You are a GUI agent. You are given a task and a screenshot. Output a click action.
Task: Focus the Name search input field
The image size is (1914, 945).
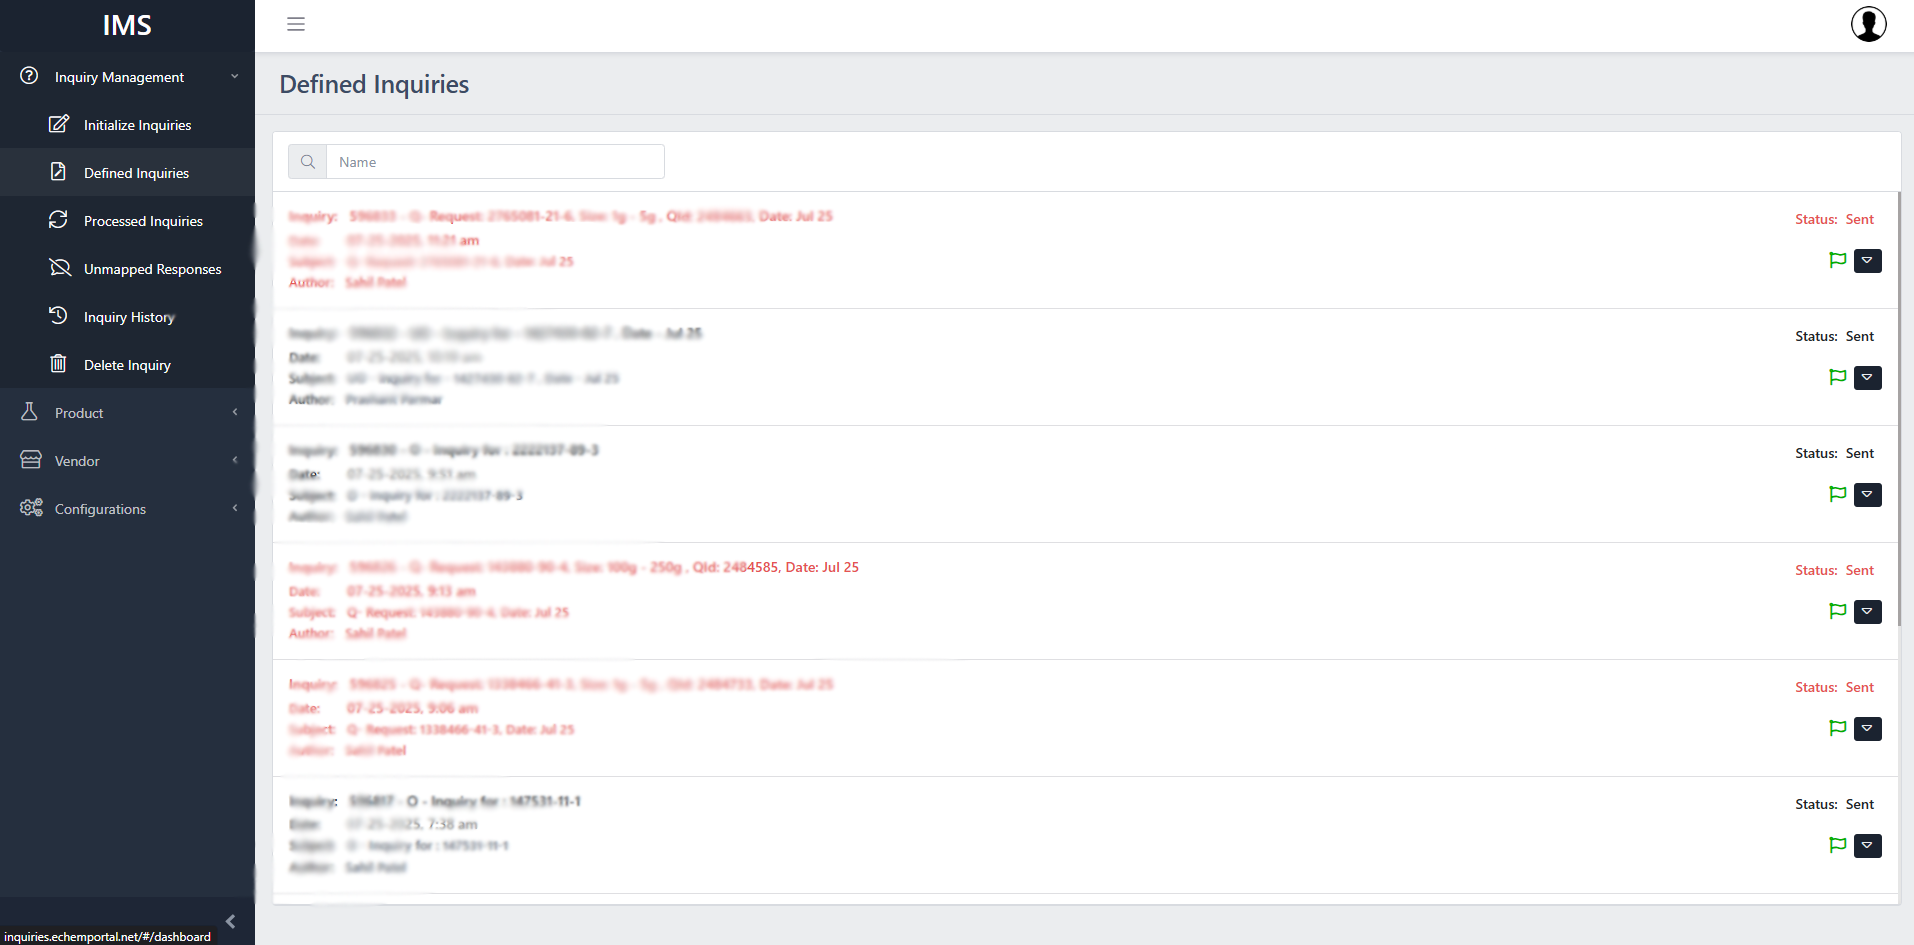(495, 162)
